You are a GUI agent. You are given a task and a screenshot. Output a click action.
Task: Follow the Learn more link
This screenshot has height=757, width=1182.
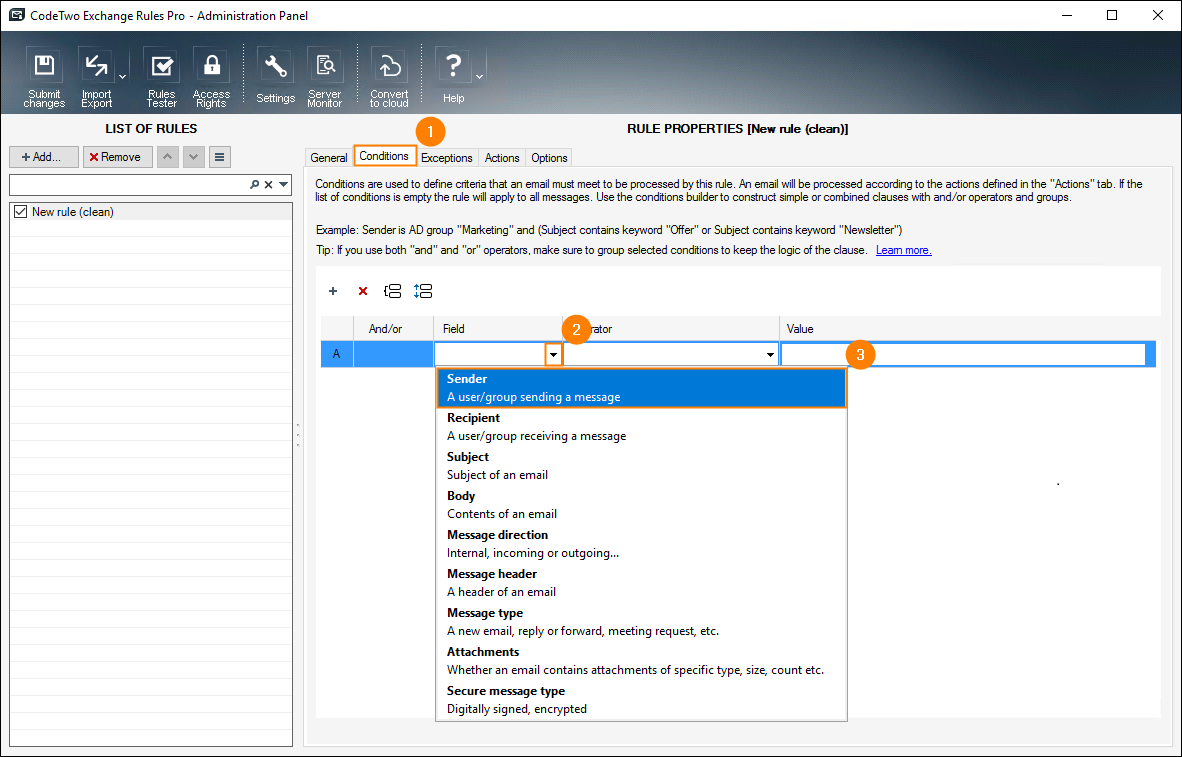point(904,250)
